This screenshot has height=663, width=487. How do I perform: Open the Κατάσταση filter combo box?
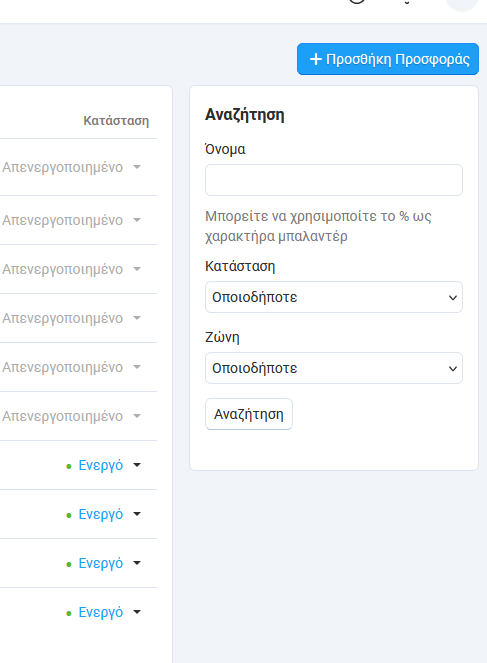pos(334,297)
